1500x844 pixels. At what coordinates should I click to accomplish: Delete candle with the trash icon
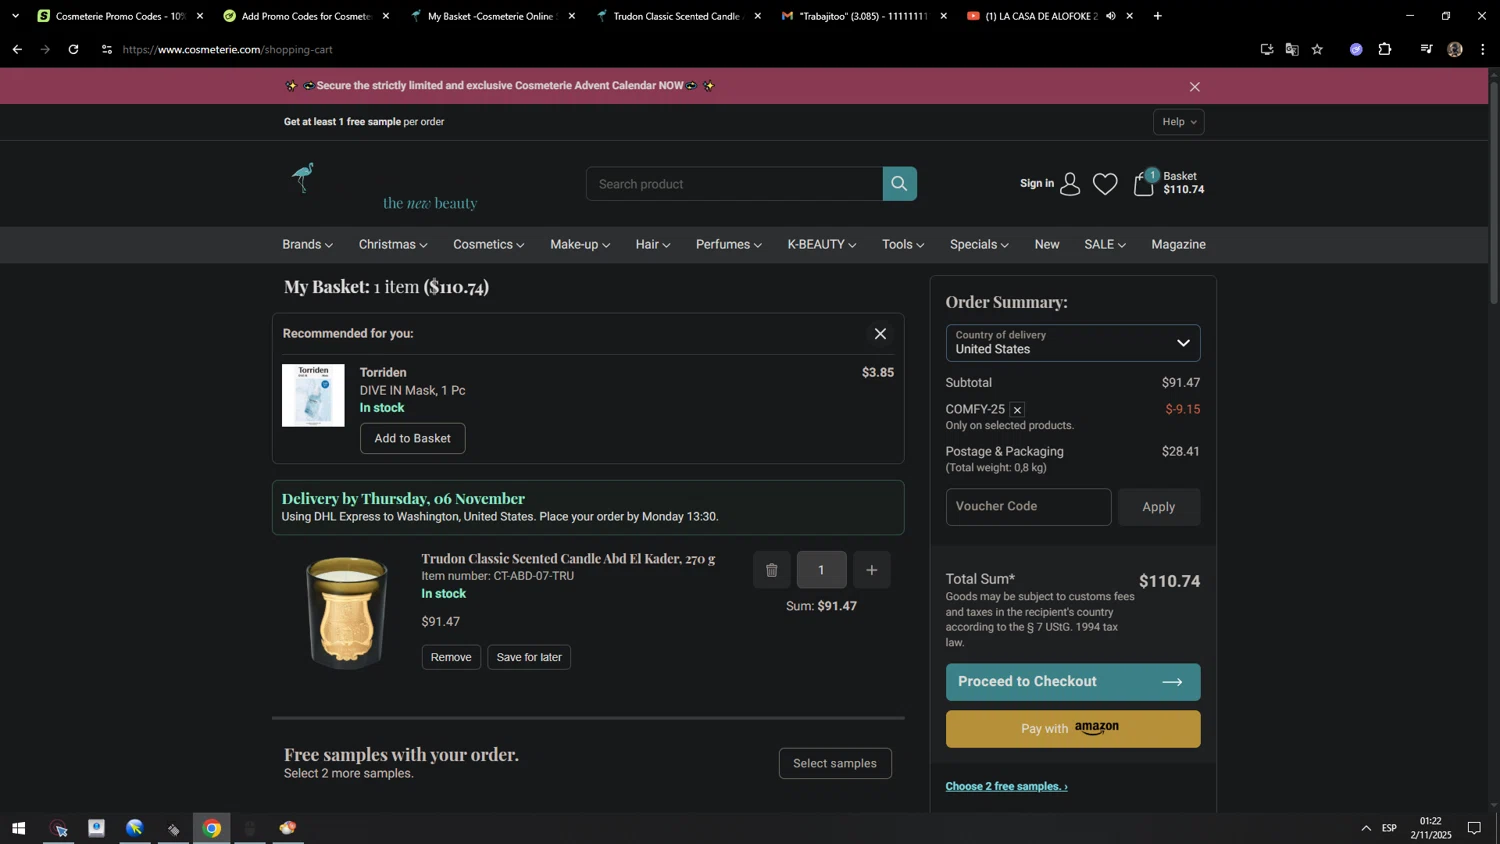[771, 570]
